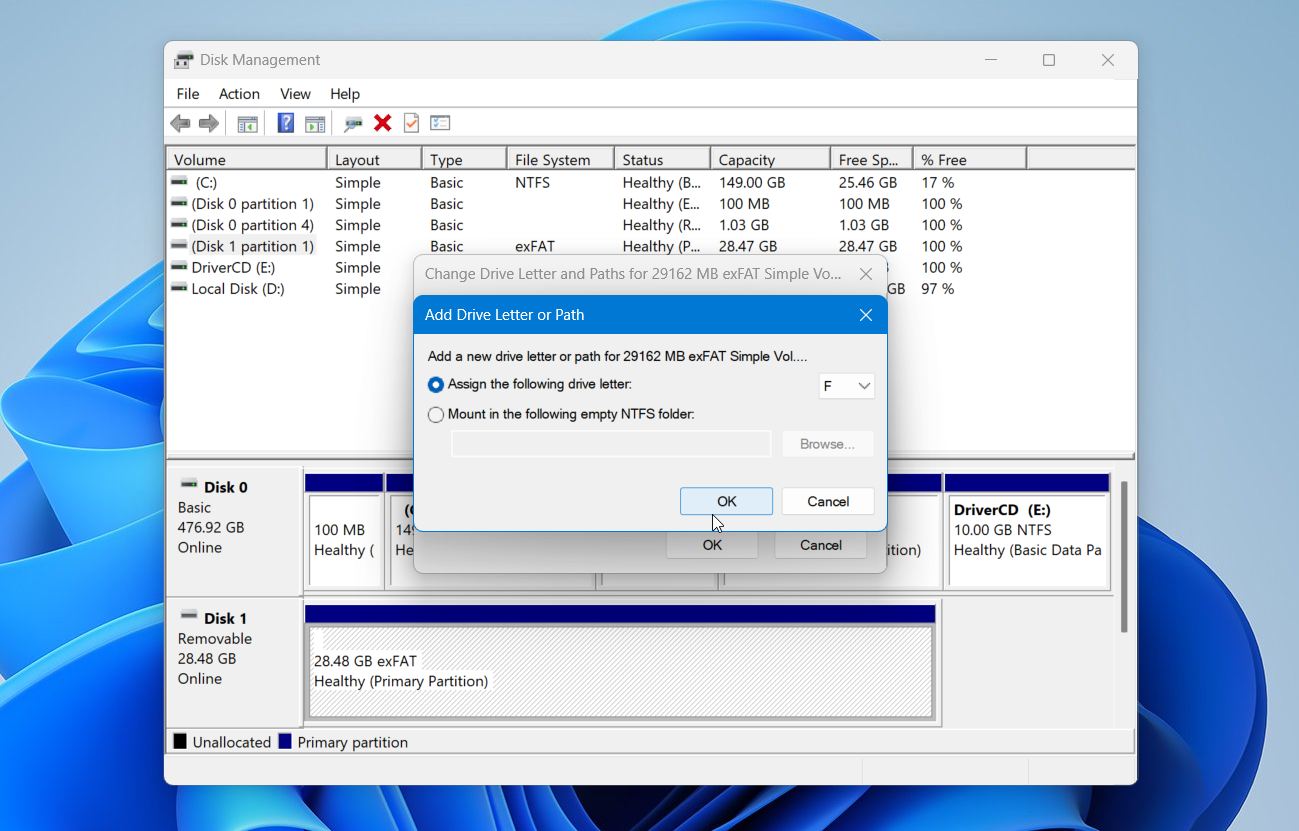The image size is (1299, 831).
Task: Click the drive icon next to (C:)
Action: 179,182
